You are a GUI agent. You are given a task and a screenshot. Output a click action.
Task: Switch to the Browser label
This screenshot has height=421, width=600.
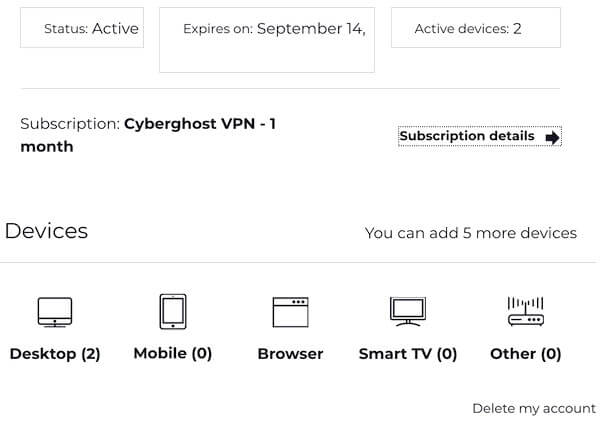pos(290,354)
